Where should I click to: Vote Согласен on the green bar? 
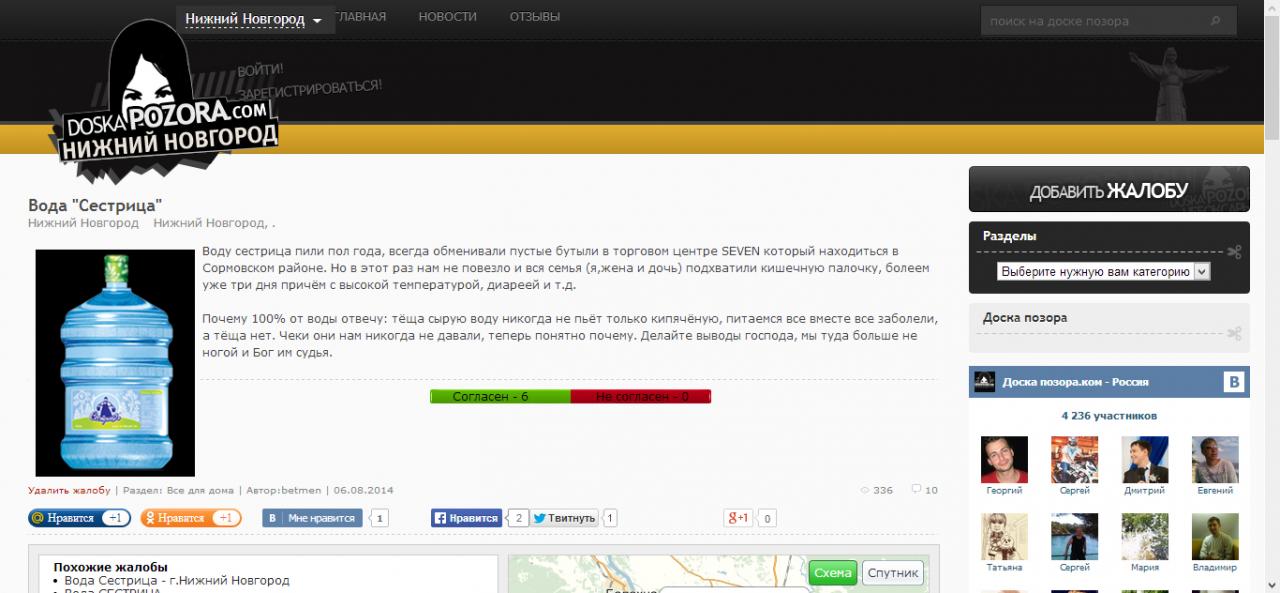(500, 397)
